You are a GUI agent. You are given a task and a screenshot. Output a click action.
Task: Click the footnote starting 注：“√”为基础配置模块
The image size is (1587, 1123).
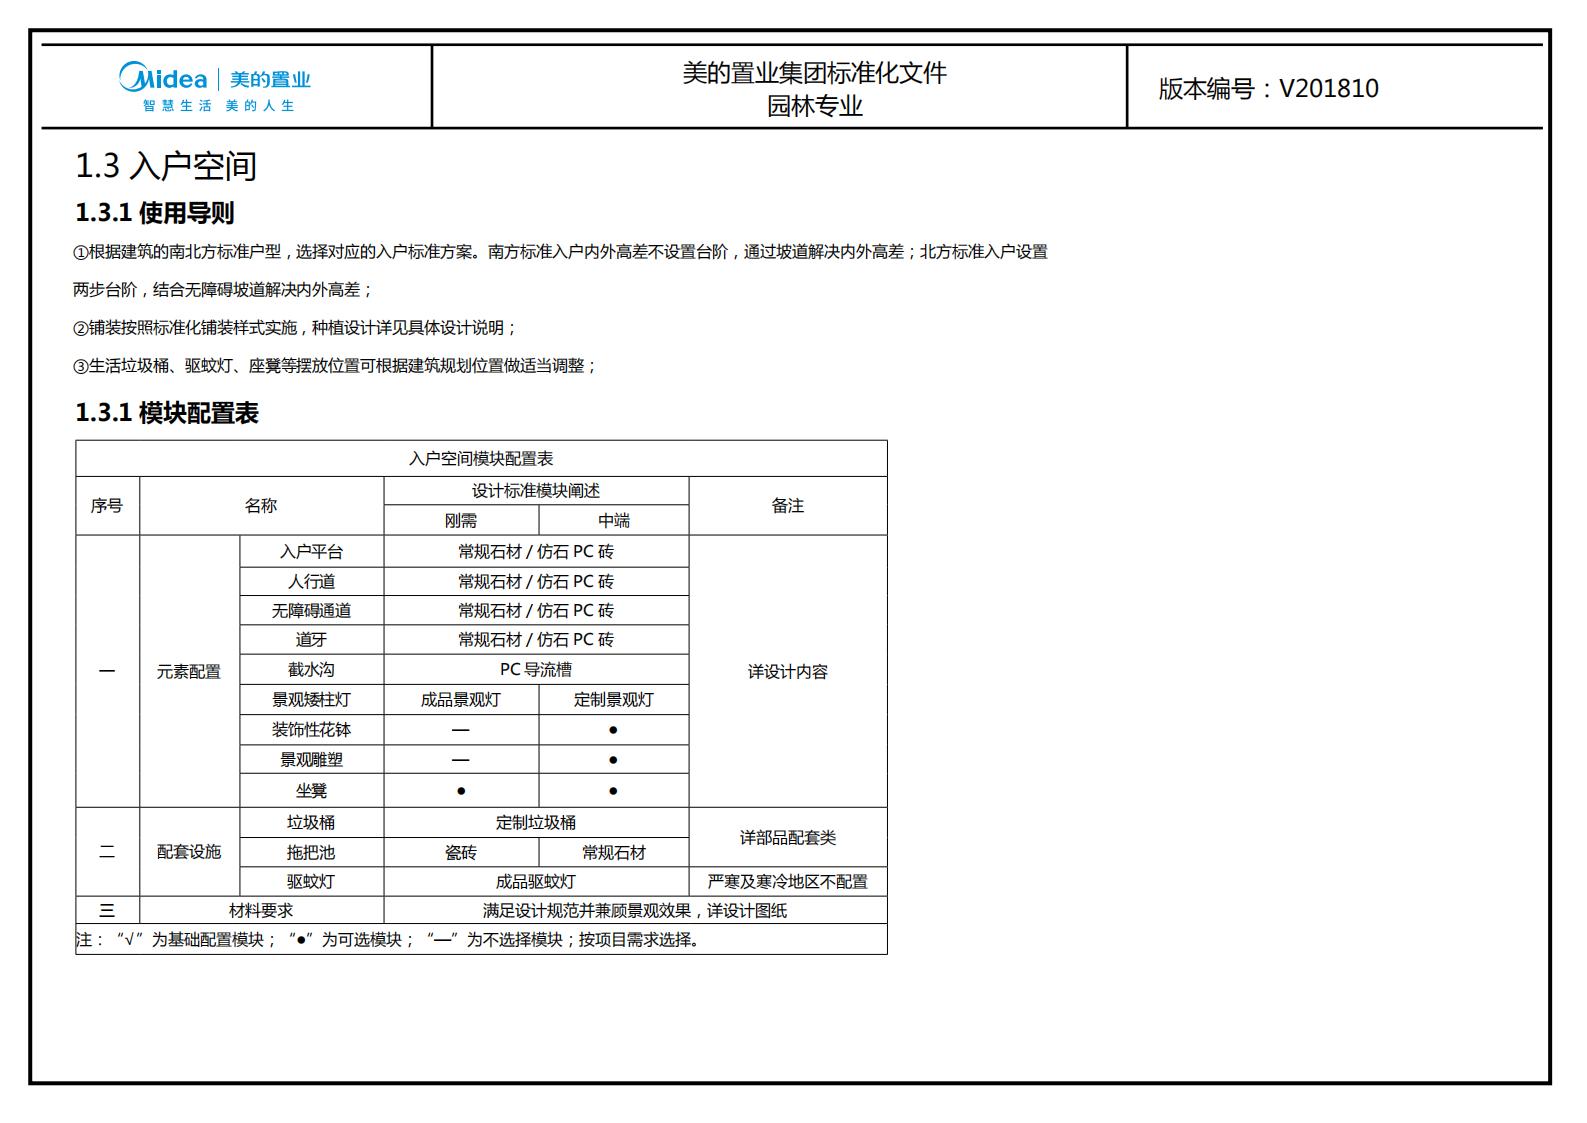388,940
